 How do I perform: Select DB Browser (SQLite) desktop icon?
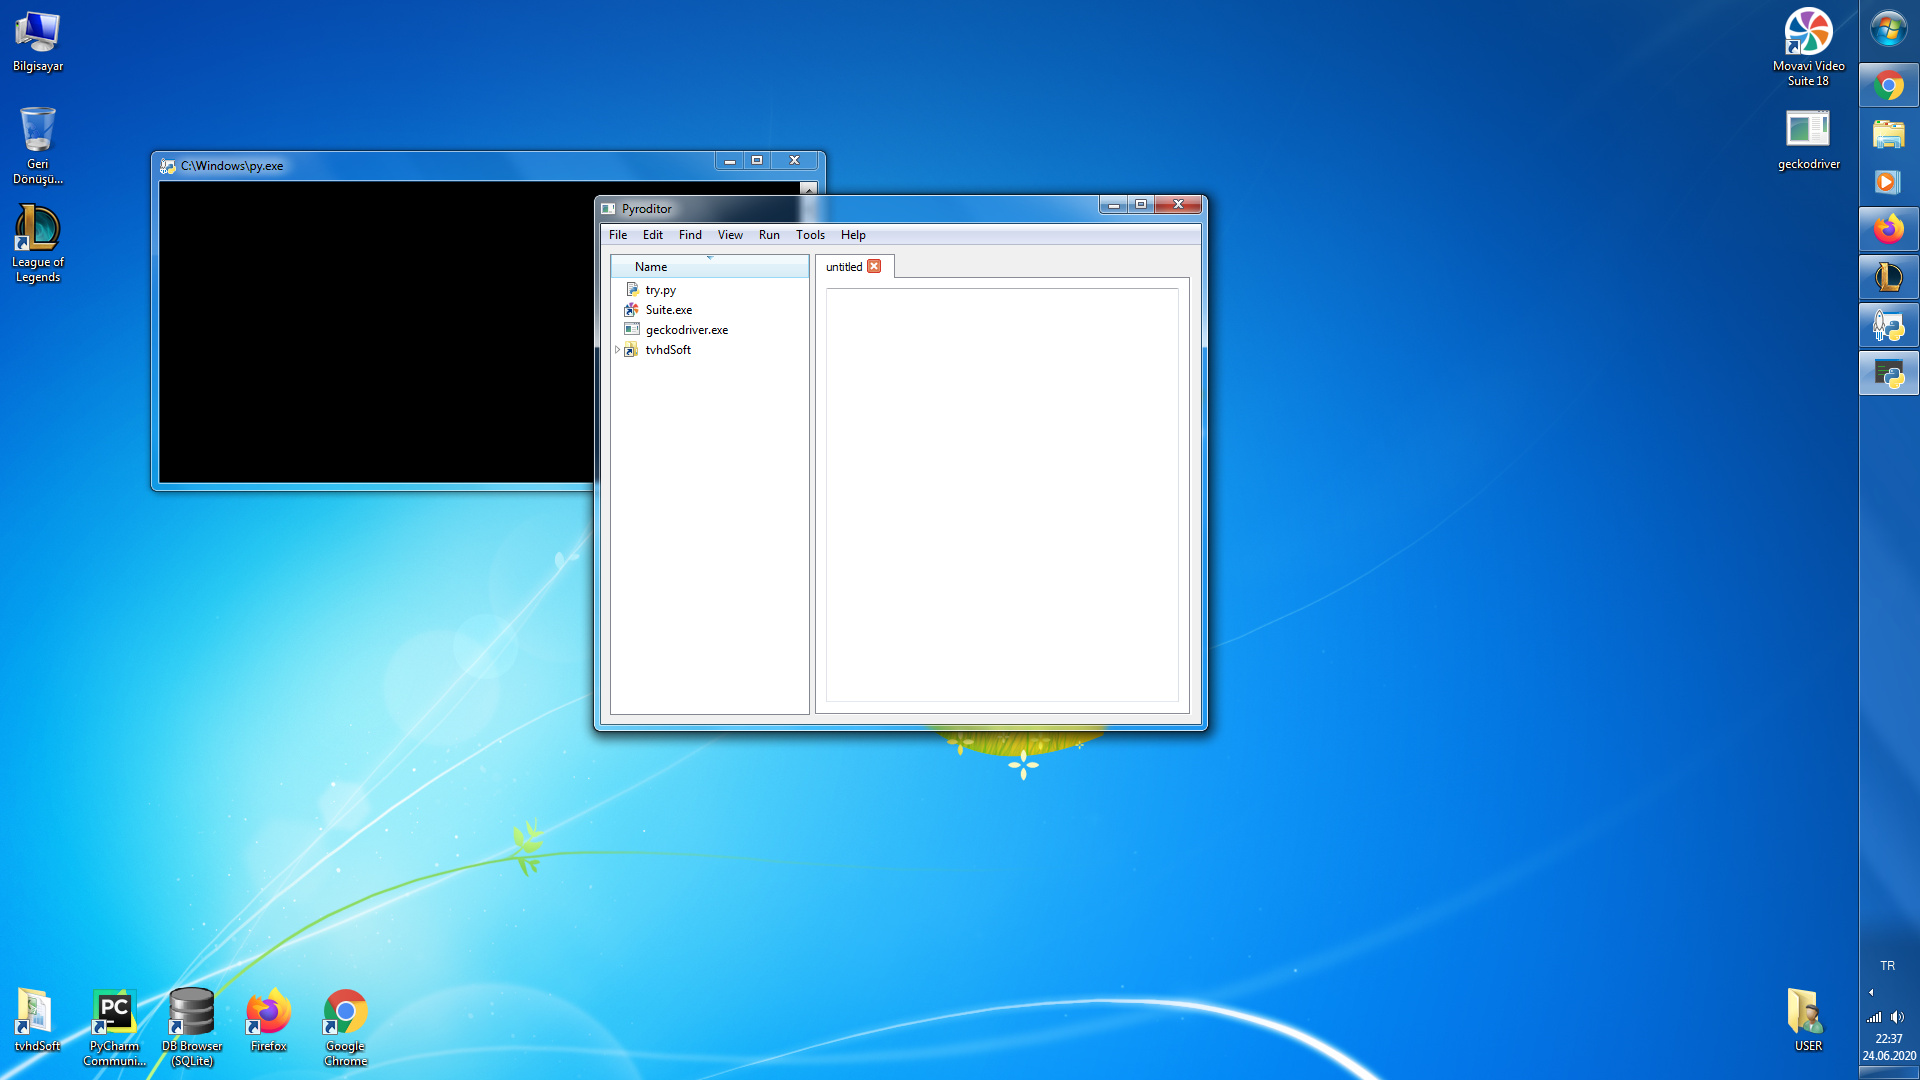(191, 1013)
